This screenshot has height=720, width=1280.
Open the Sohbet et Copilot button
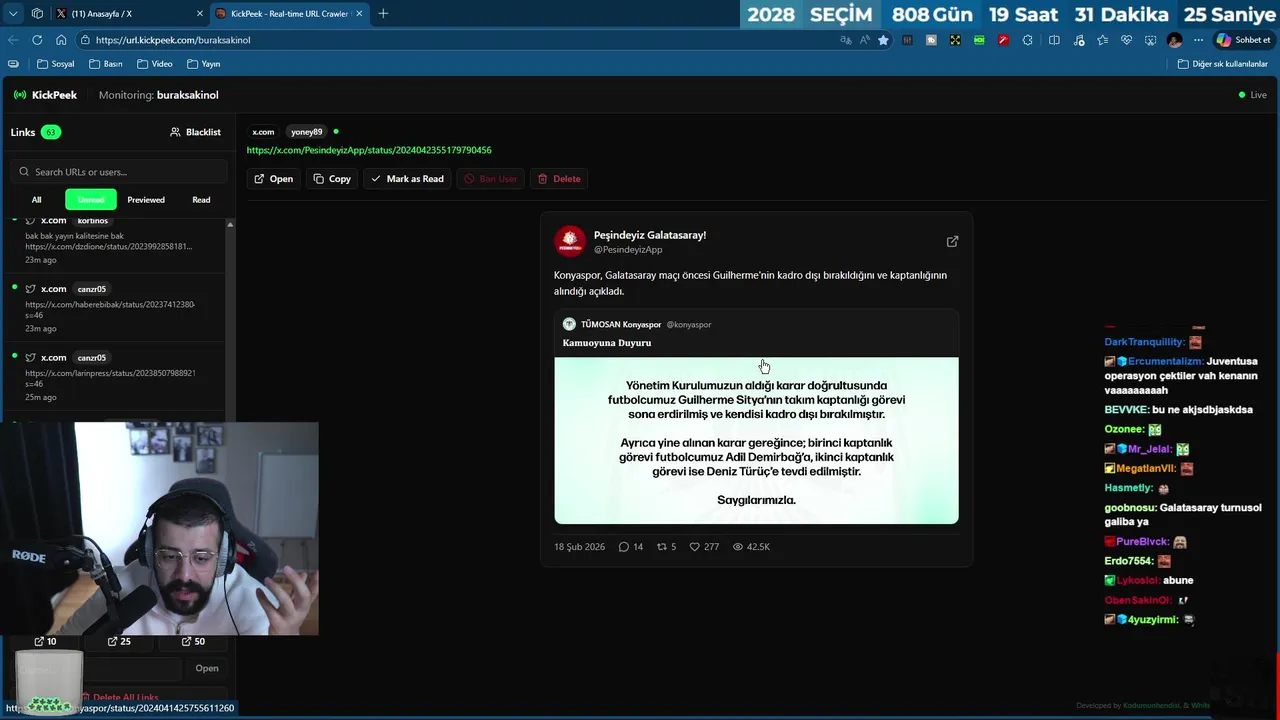coord(1243,40)
